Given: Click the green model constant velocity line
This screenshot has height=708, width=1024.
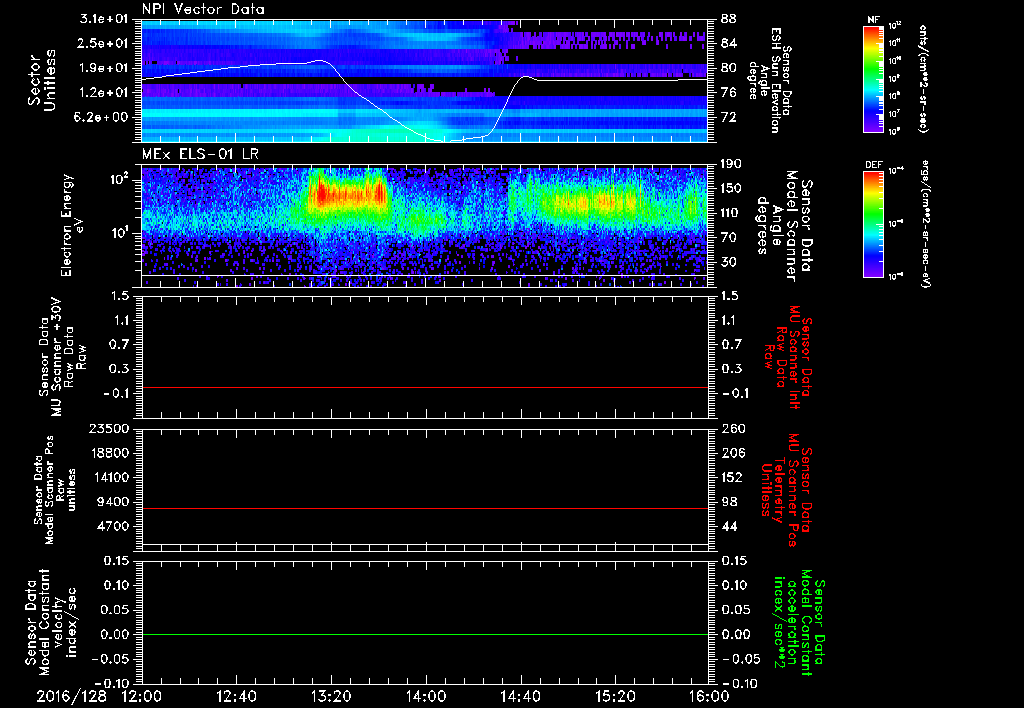Looking at the screenshot, I should pos(424,634).
